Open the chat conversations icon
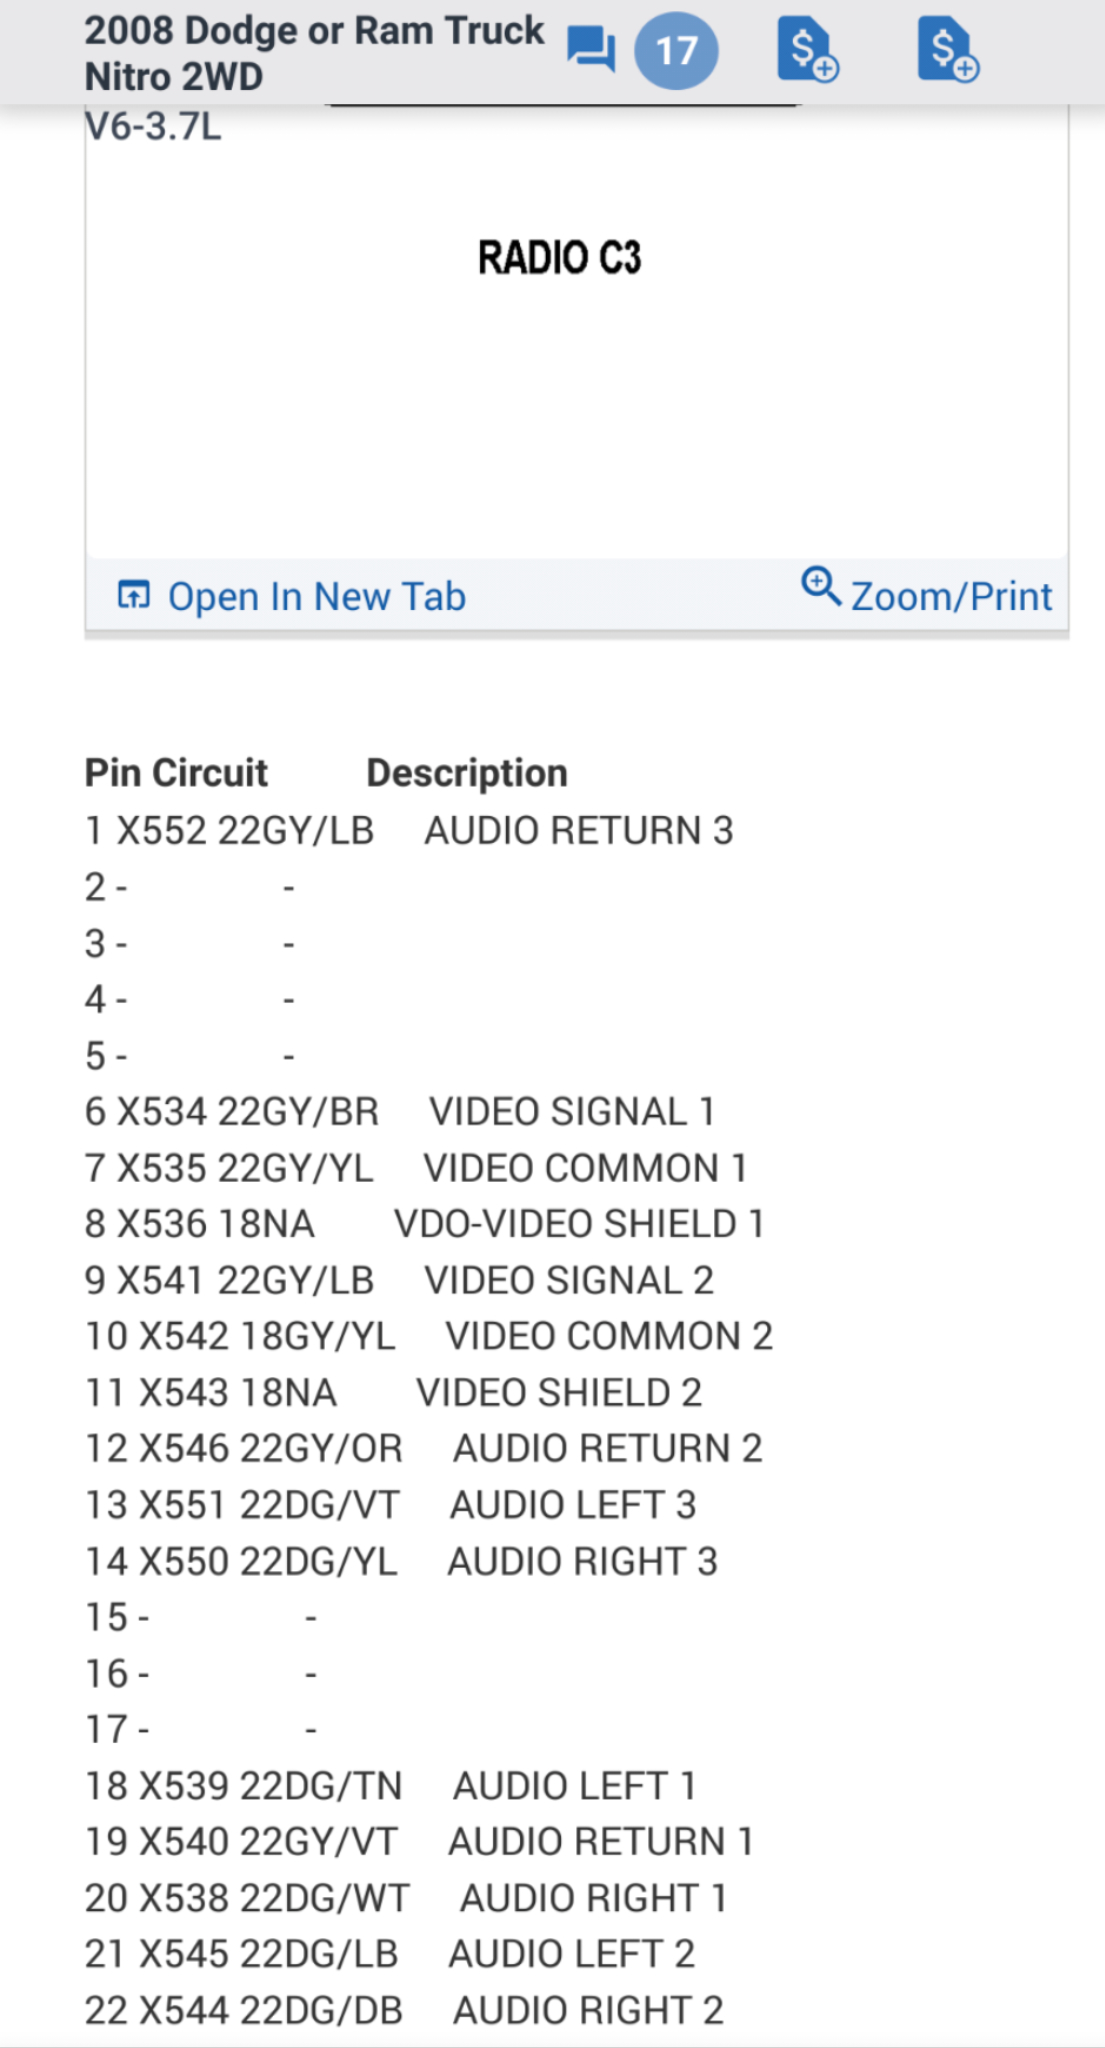Viewport: 1105px width, 2048px height. (x=591, y=49)
